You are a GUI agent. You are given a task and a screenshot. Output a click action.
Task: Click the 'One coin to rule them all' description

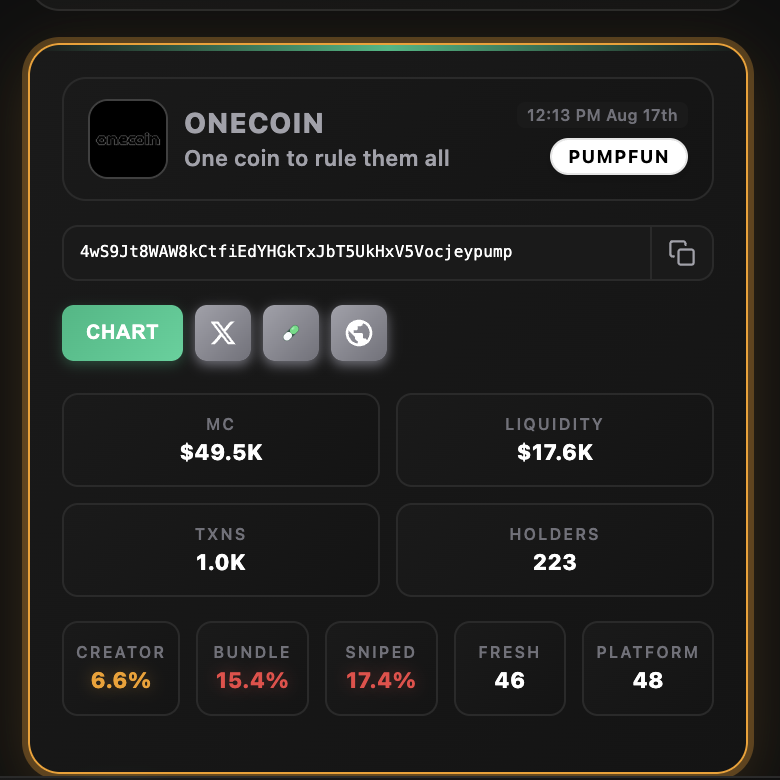[x=317, y=159]
